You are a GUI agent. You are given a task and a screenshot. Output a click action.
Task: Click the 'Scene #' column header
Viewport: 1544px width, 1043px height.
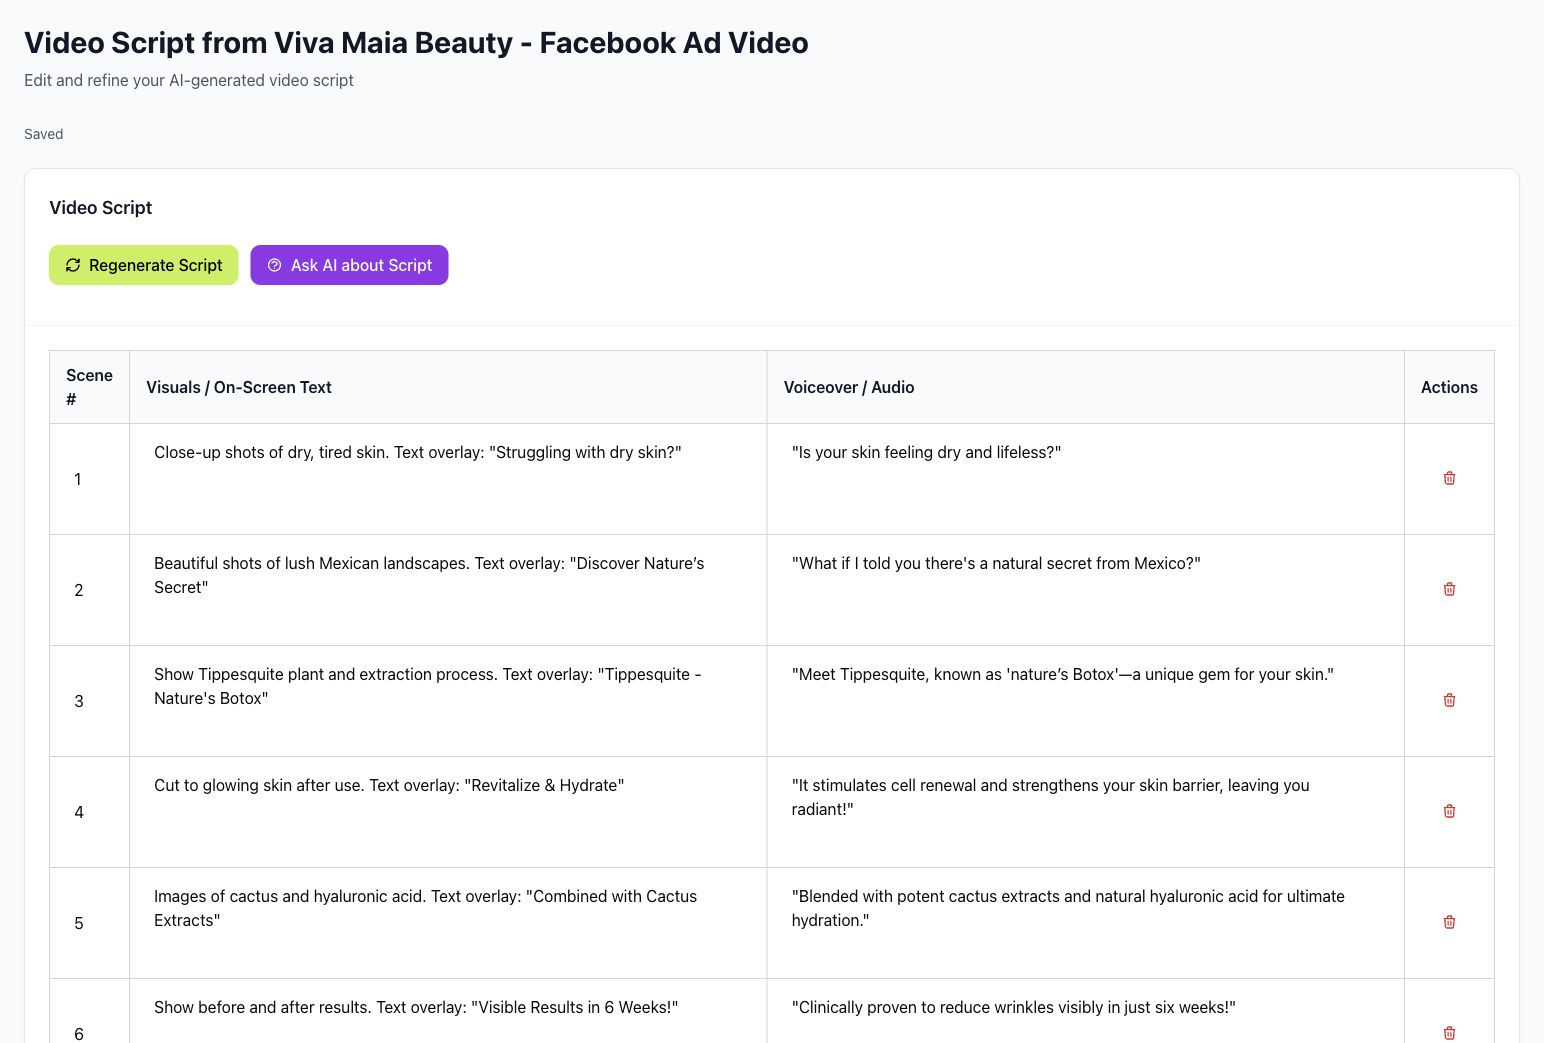click(90, 387)
